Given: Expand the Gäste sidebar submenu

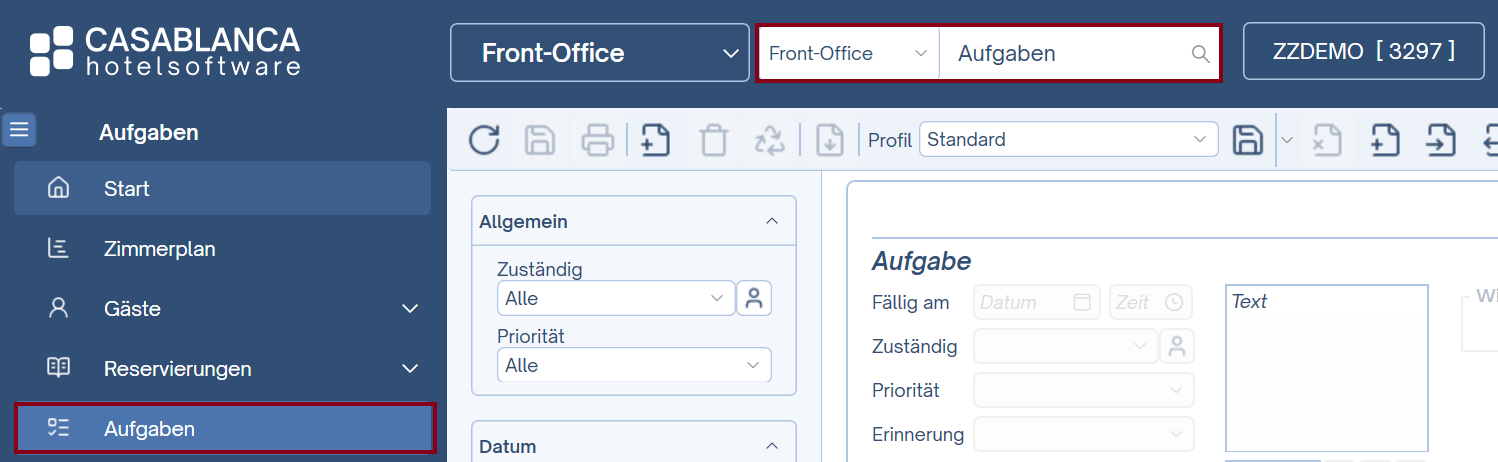Looking at the screenshot, I should coord(409,309).
